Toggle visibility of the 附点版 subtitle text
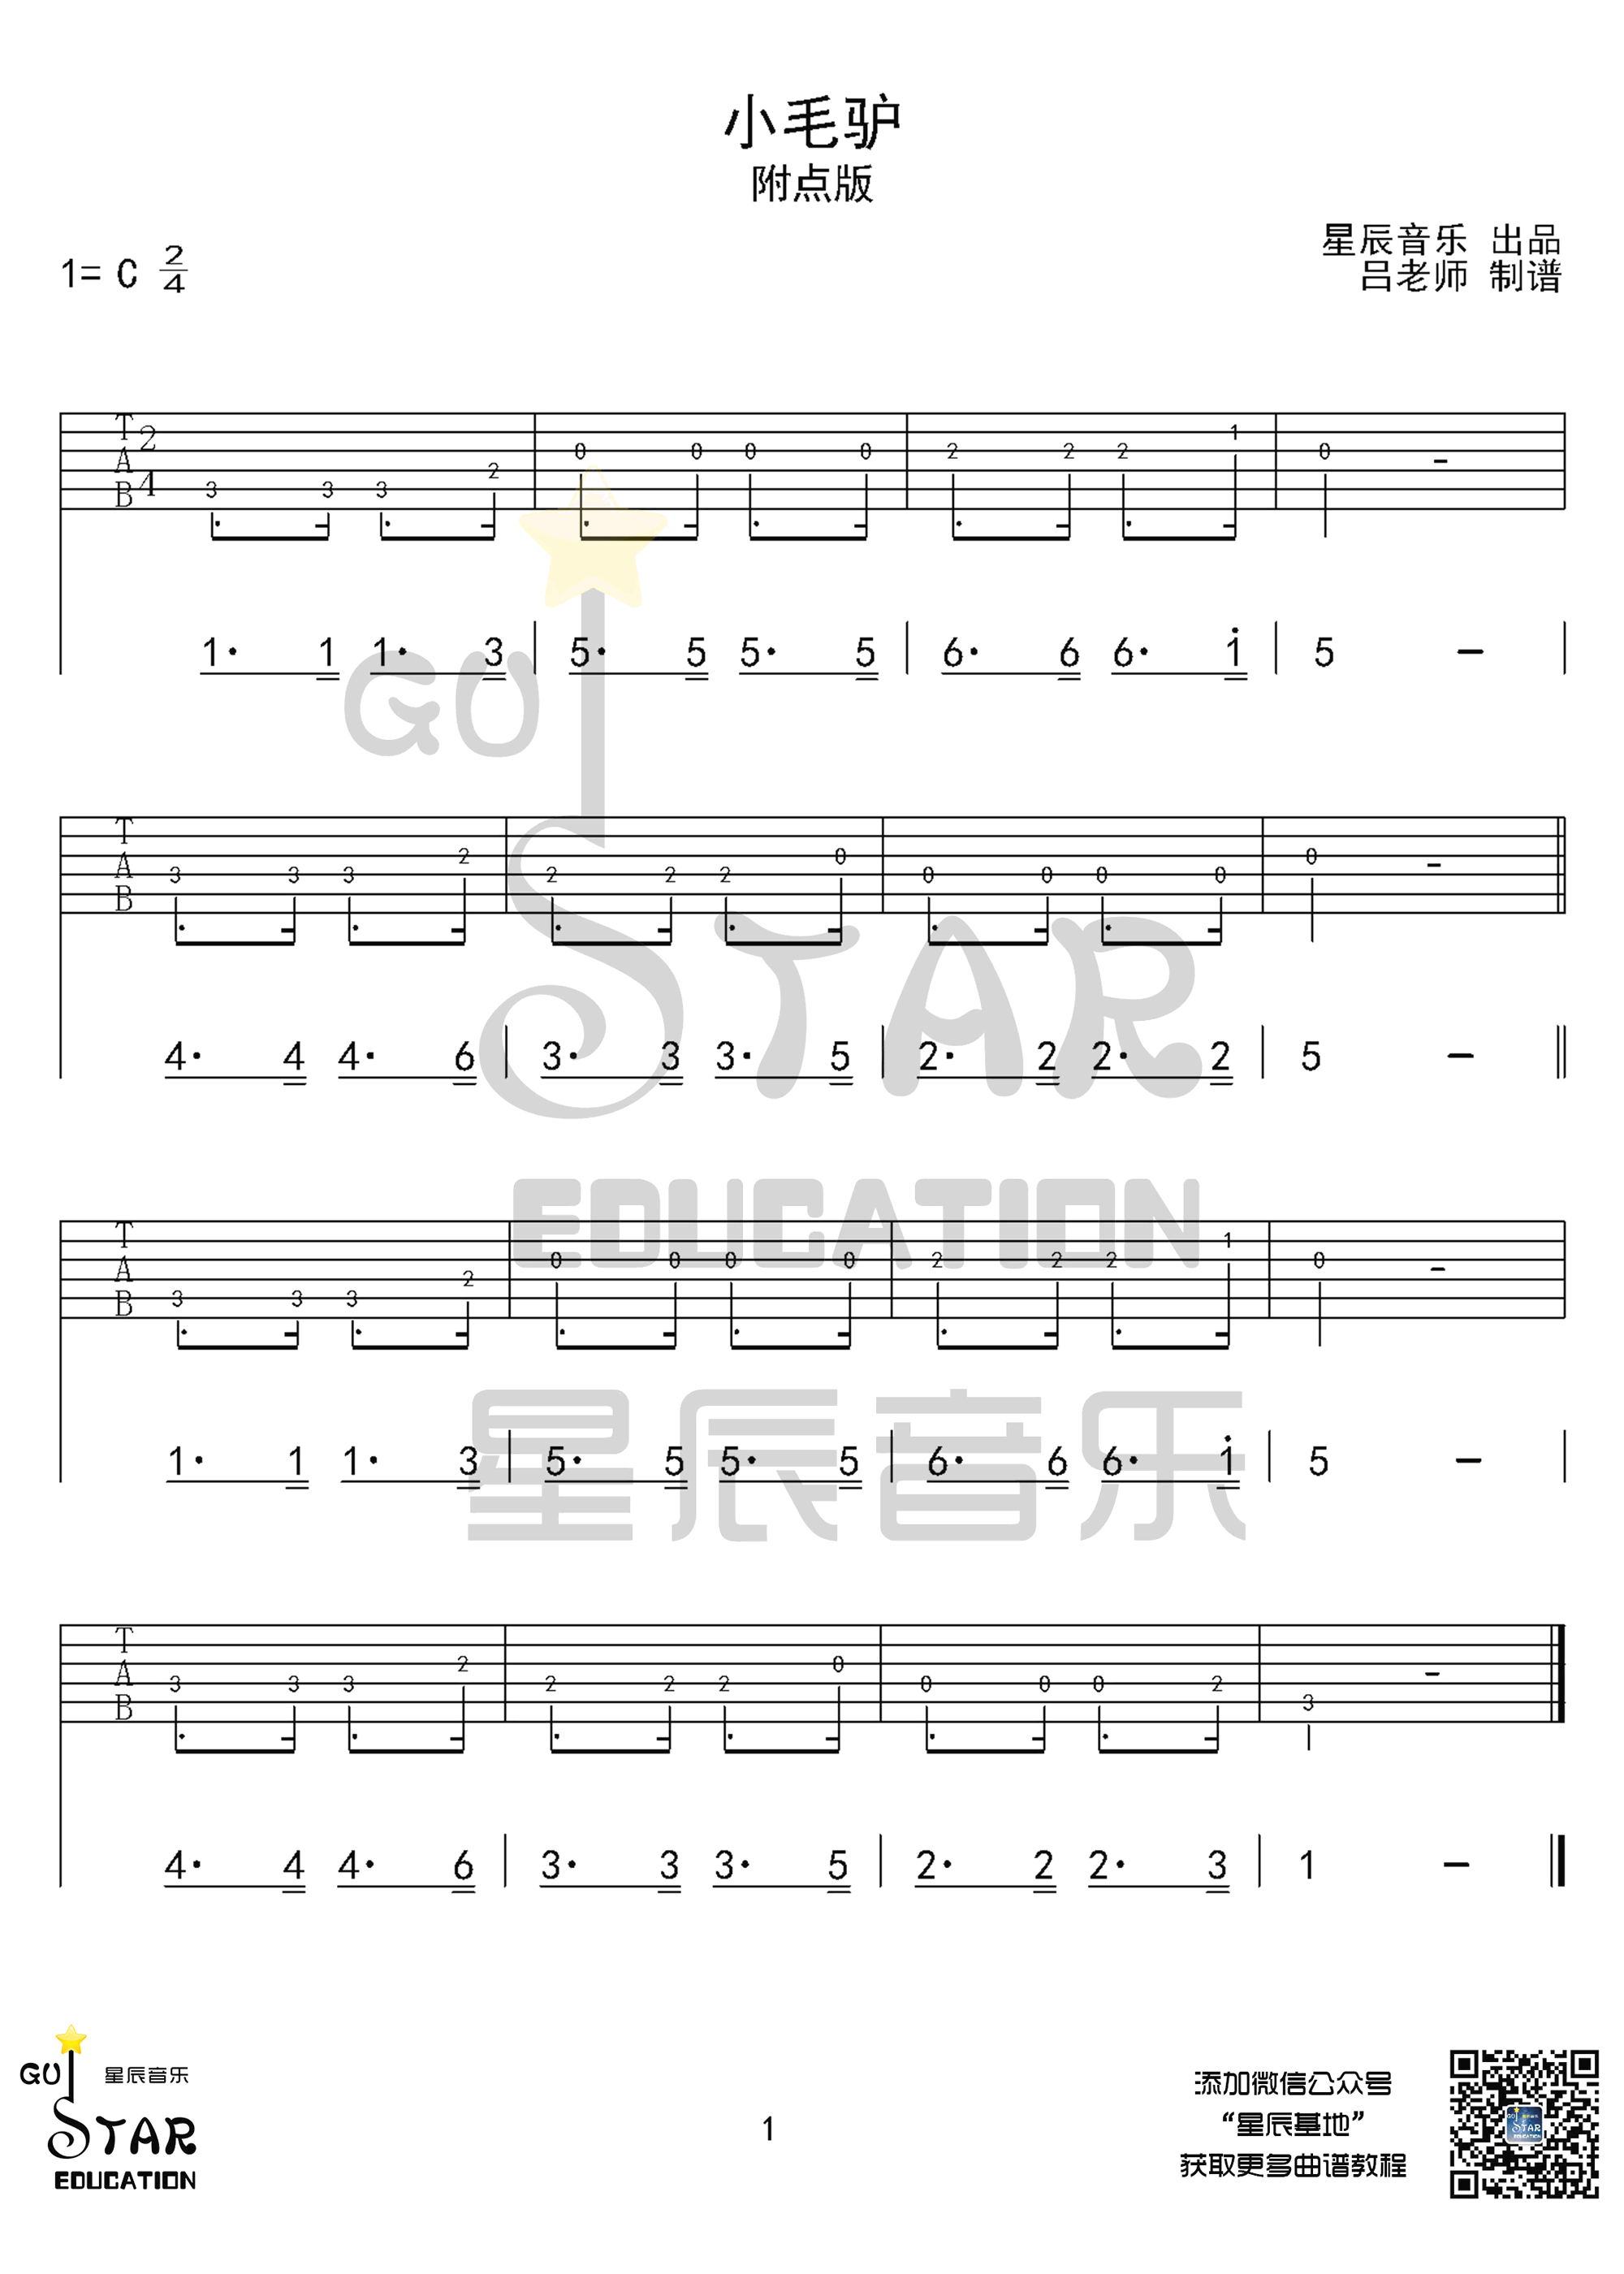The image size is (1624, 2274). pos(812,172)
